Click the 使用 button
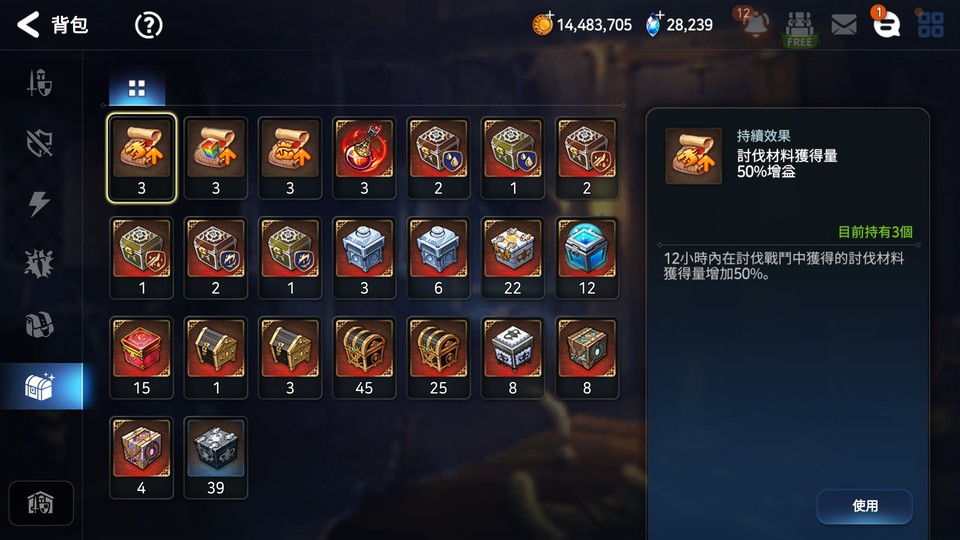 click(864, 506)
